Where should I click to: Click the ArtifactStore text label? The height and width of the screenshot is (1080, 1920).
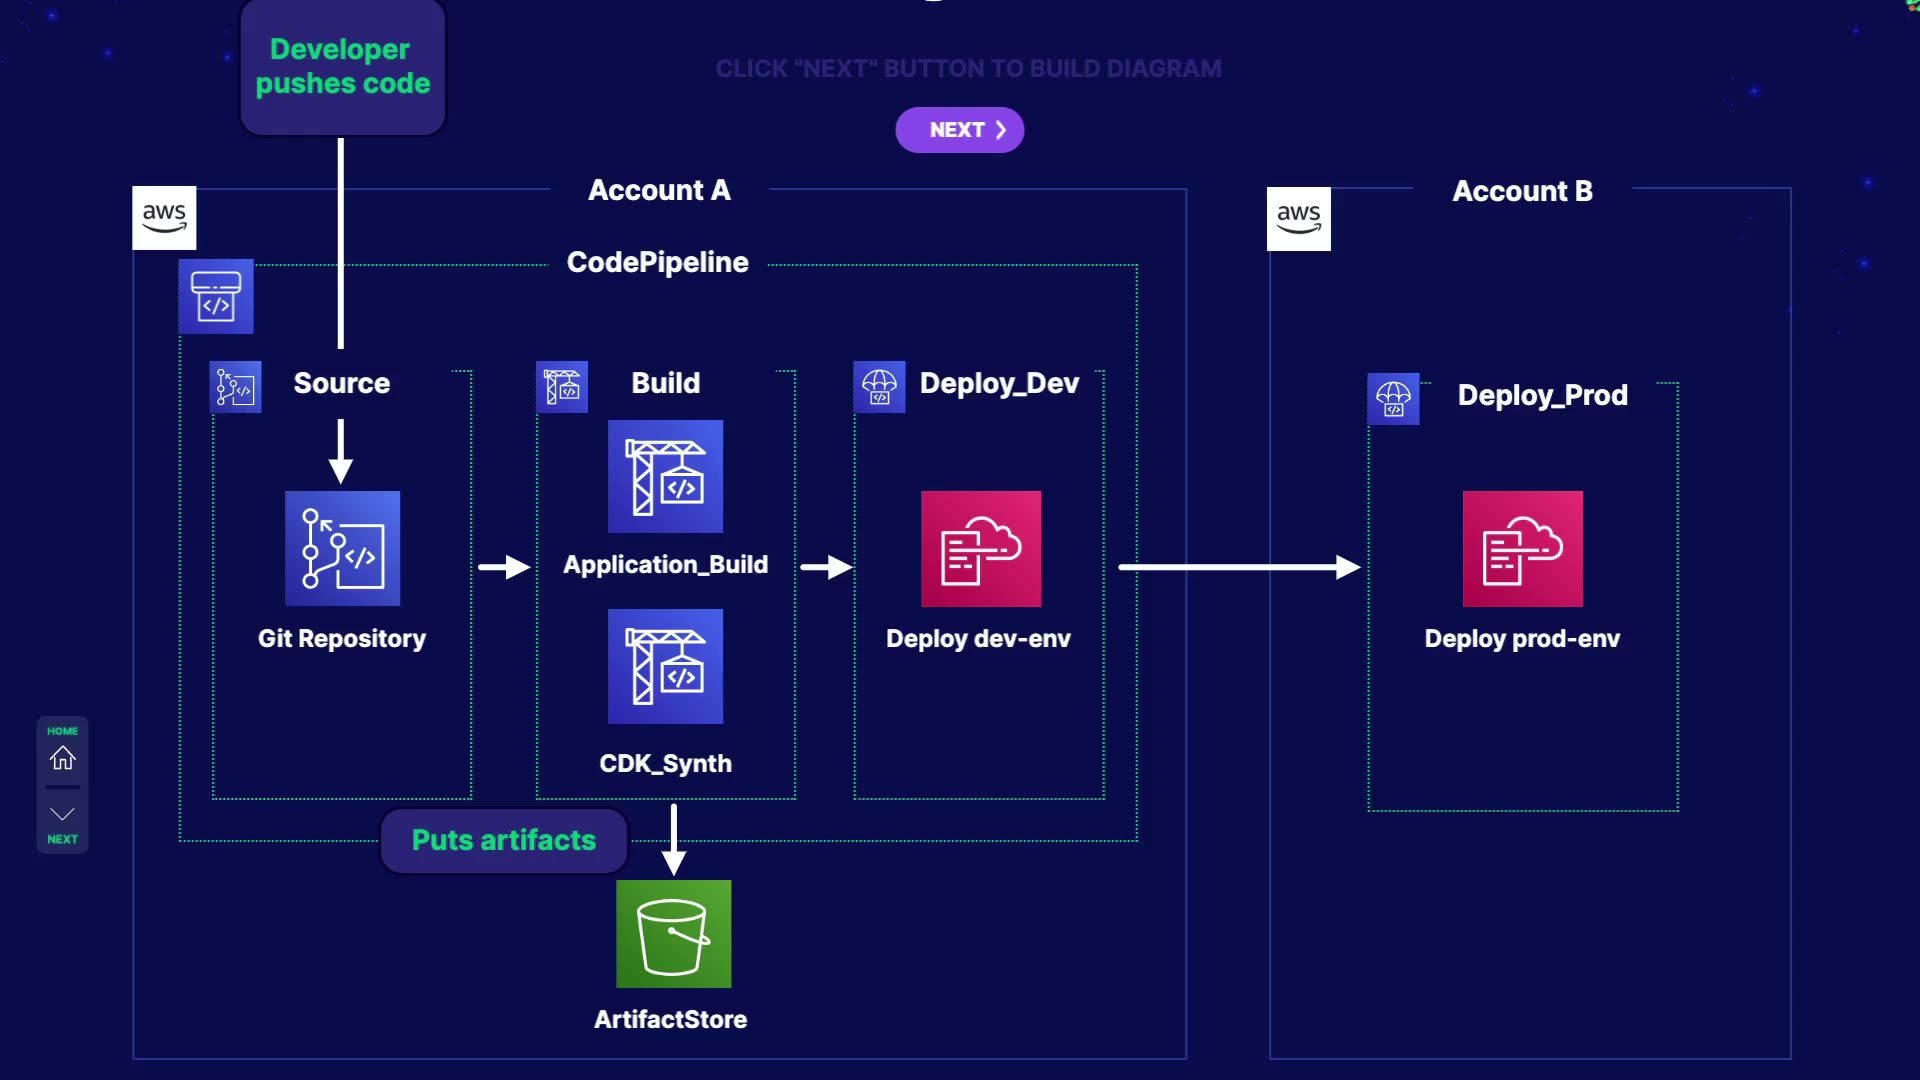pos(670,1019)
